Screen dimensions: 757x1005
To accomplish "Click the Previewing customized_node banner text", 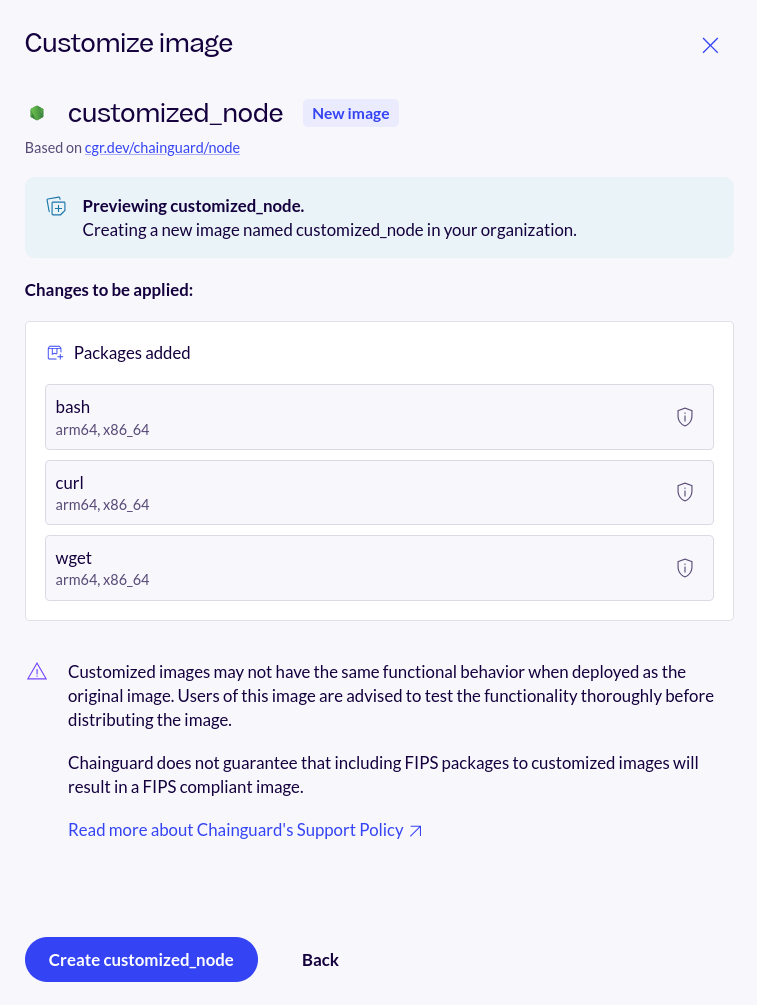I will [193, 206].
